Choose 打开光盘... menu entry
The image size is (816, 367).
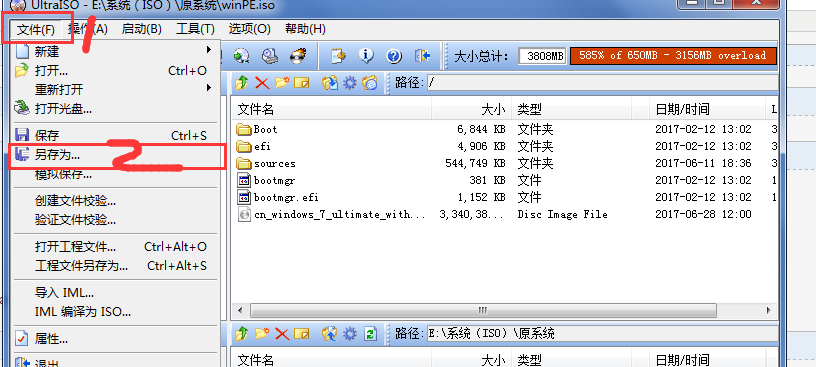point(115,109)
